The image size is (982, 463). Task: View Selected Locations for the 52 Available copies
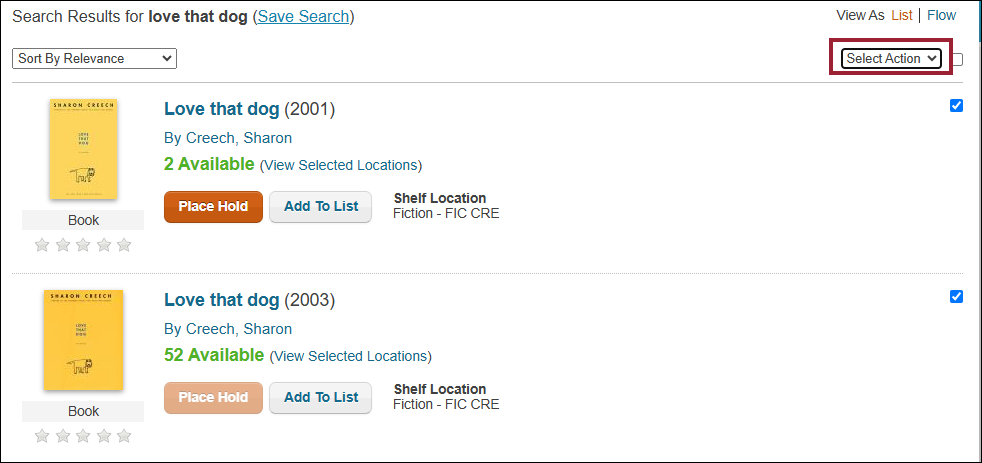point(351,356)
